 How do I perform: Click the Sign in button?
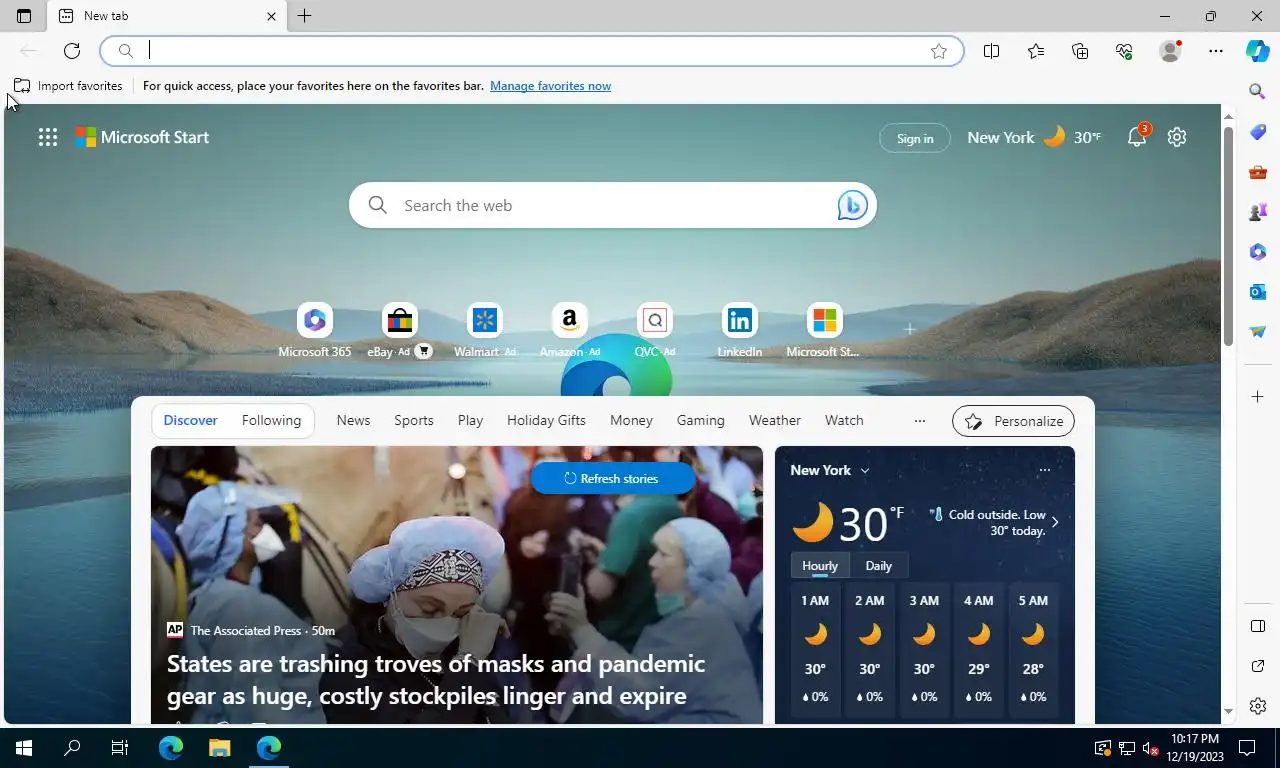(915, 138)
